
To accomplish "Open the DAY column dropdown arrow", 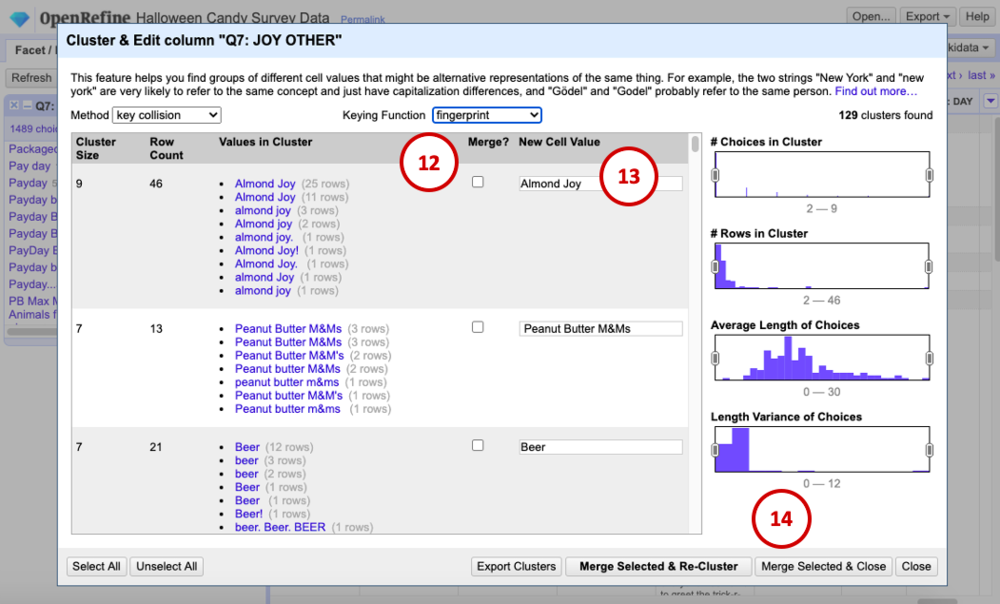I will pyautogui.click(x=990, y=101).
